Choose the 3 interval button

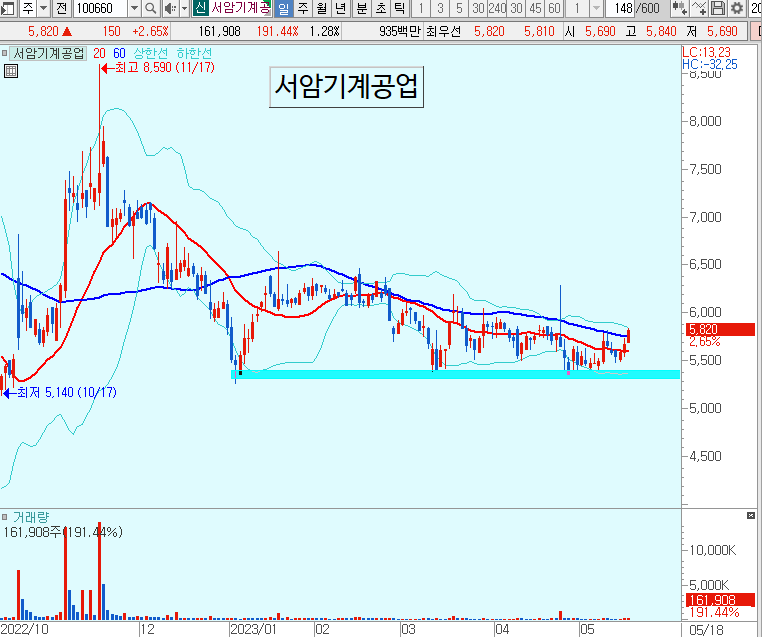tap(440, 8)
